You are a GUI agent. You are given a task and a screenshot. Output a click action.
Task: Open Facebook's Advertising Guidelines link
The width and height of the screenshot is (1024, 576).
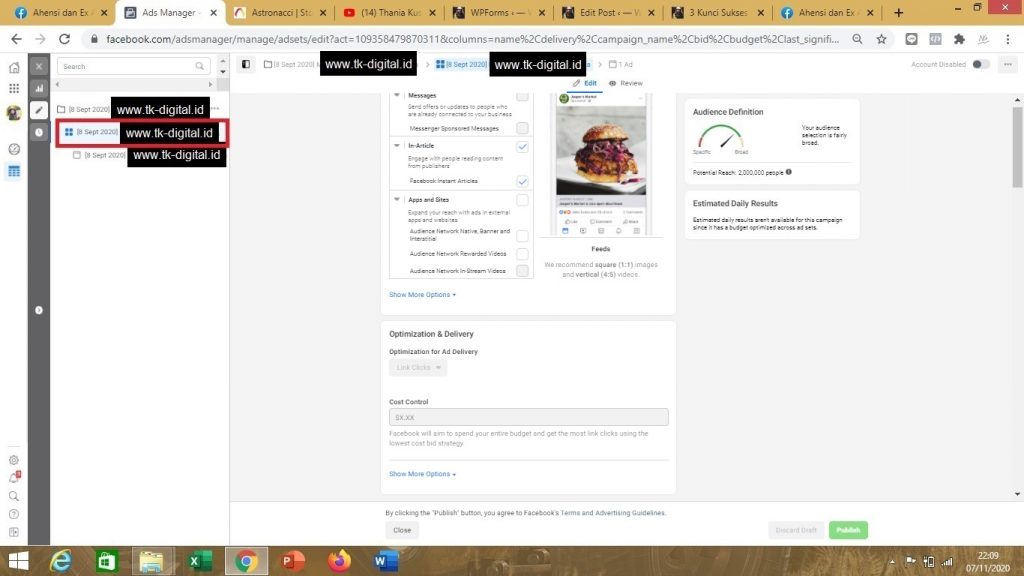coord(626,512)
